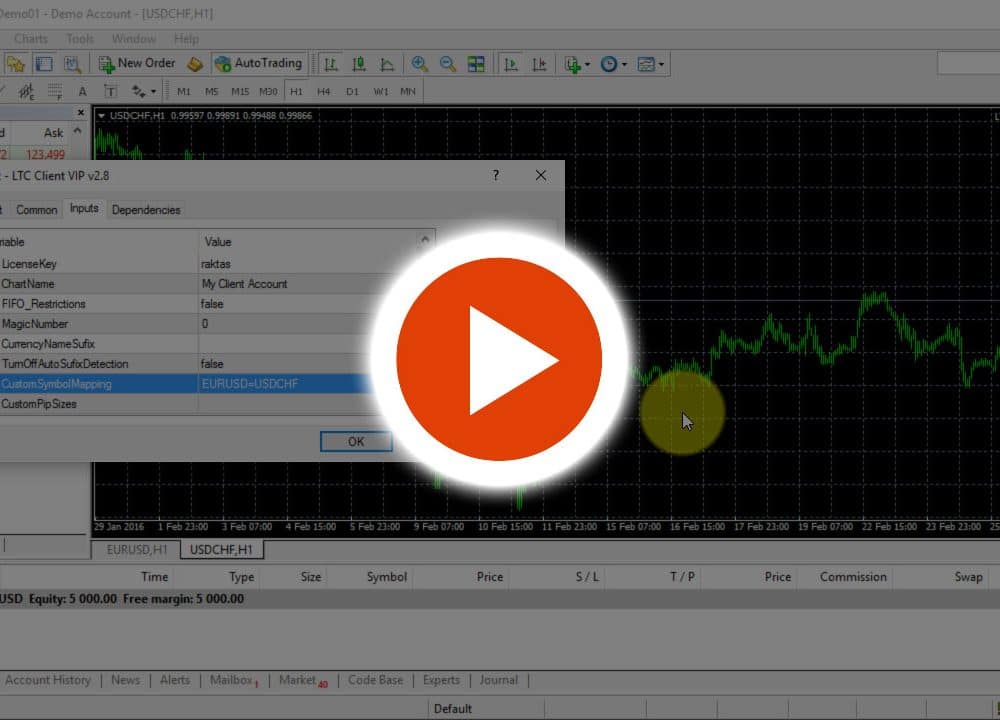Viewport: 1000px width, 720px height.
Task: Switch chart to candlesticks mode
Action: click(x=358, y=64)
